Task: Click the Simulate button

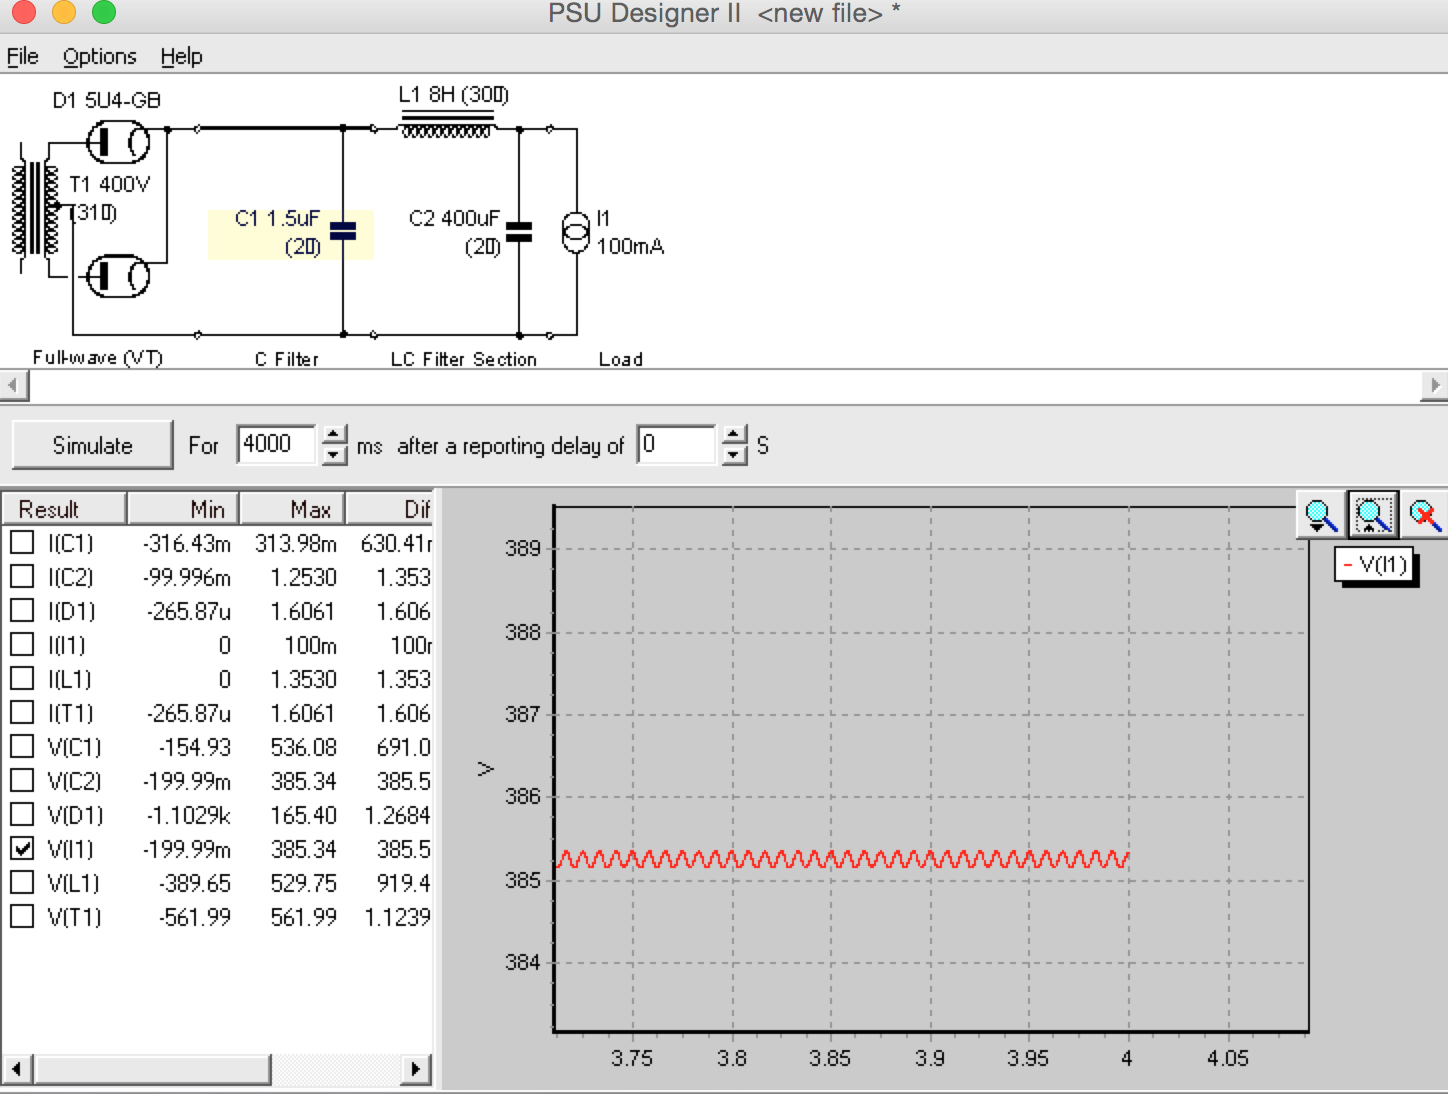Action: click(x=92, y=445)
